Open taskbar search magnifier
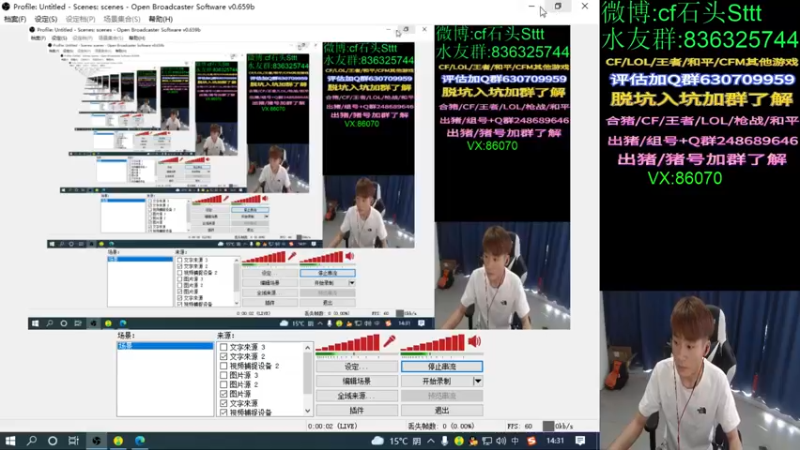 click(32, 440)
